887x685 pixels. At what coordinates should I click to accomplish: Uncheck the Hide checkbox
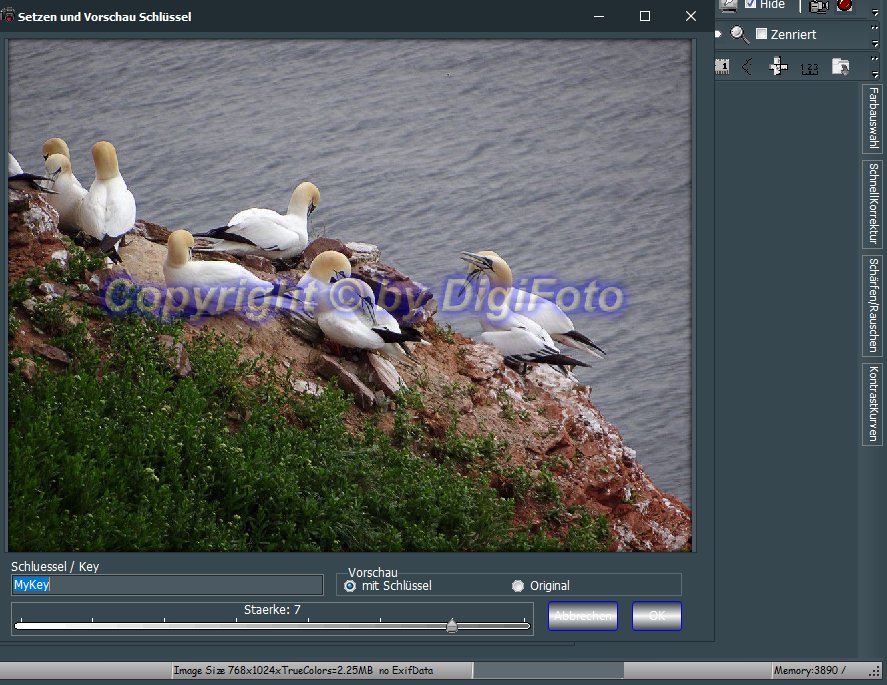751,5
